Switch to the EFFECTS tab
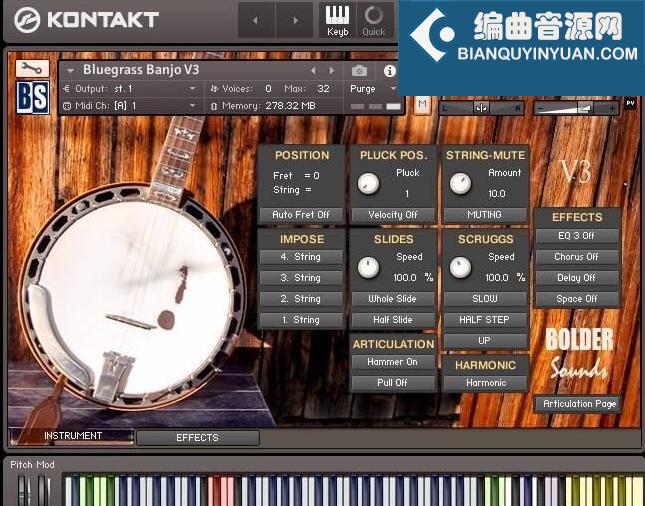The image size is (645, 506). (197, 438)
